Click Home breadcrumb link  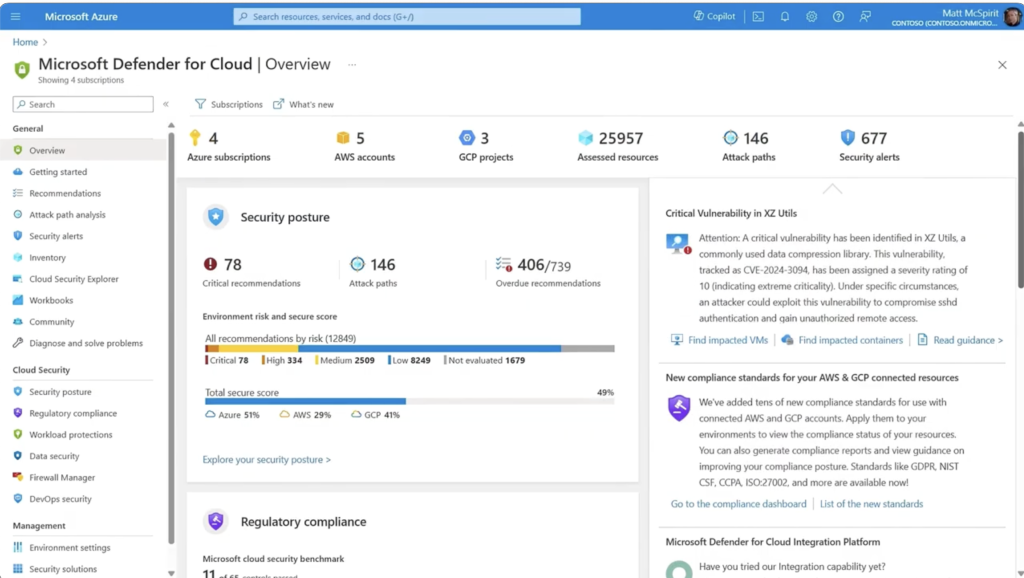point(25,42)
